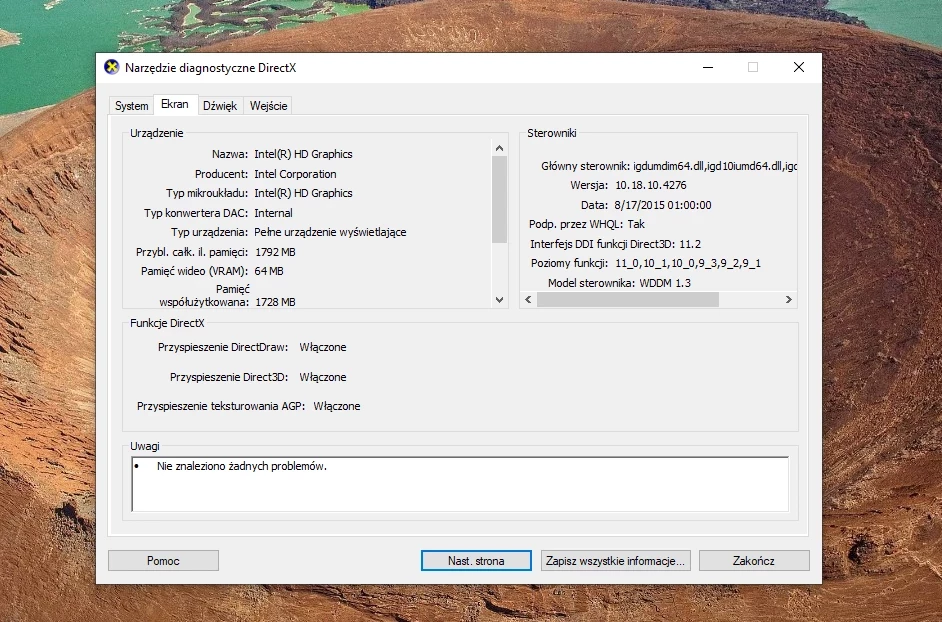
Task: Click driver date 8/17/2015 01:00:00
Action: click(x=663, y=206)
